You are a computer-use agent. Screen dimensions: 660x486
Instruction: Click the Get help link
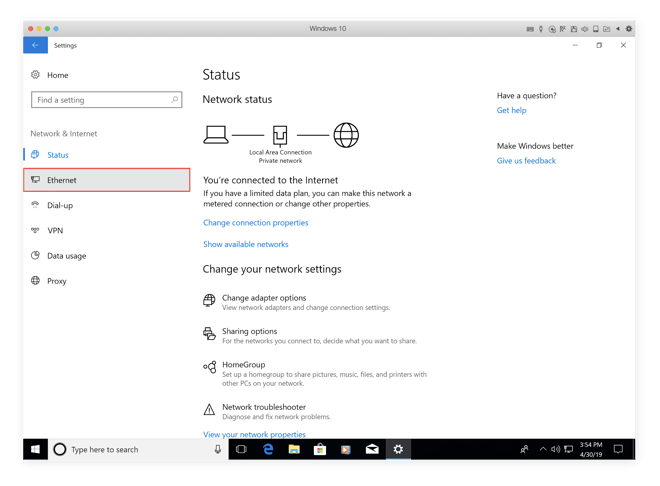(511, 110)
